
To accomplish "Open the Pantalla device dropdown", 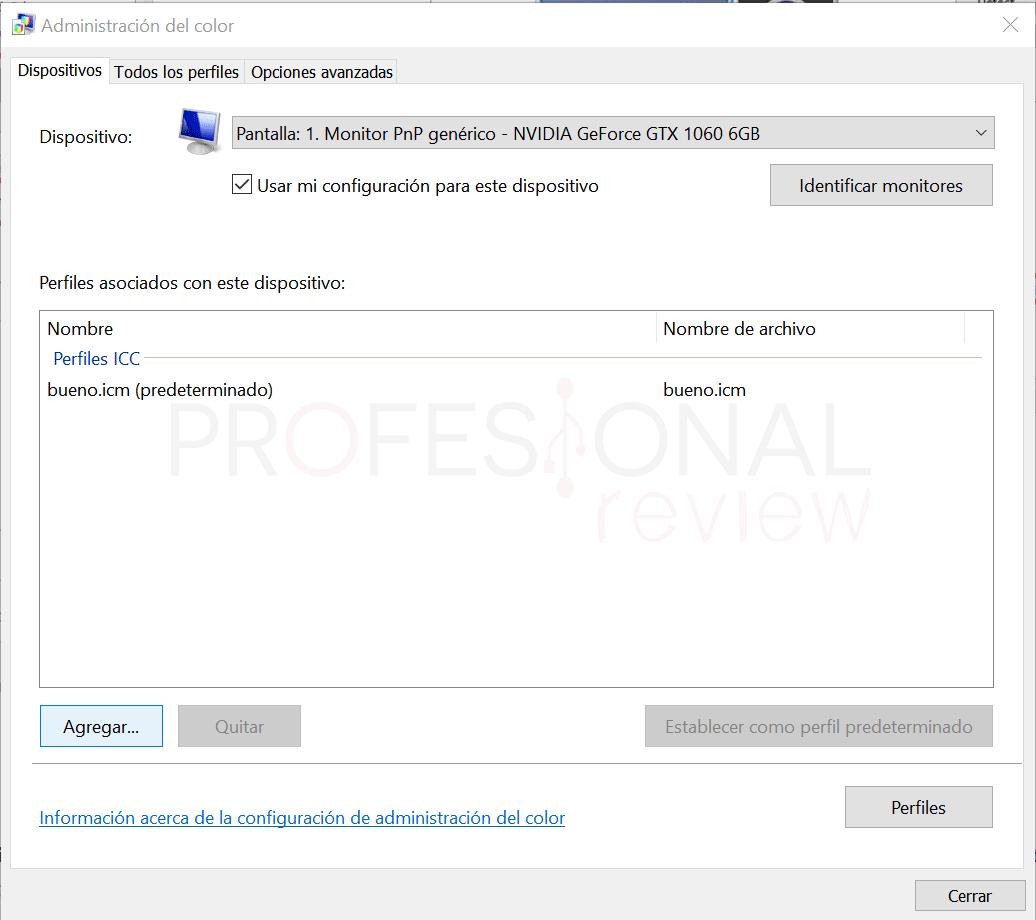I will [612, 133].
